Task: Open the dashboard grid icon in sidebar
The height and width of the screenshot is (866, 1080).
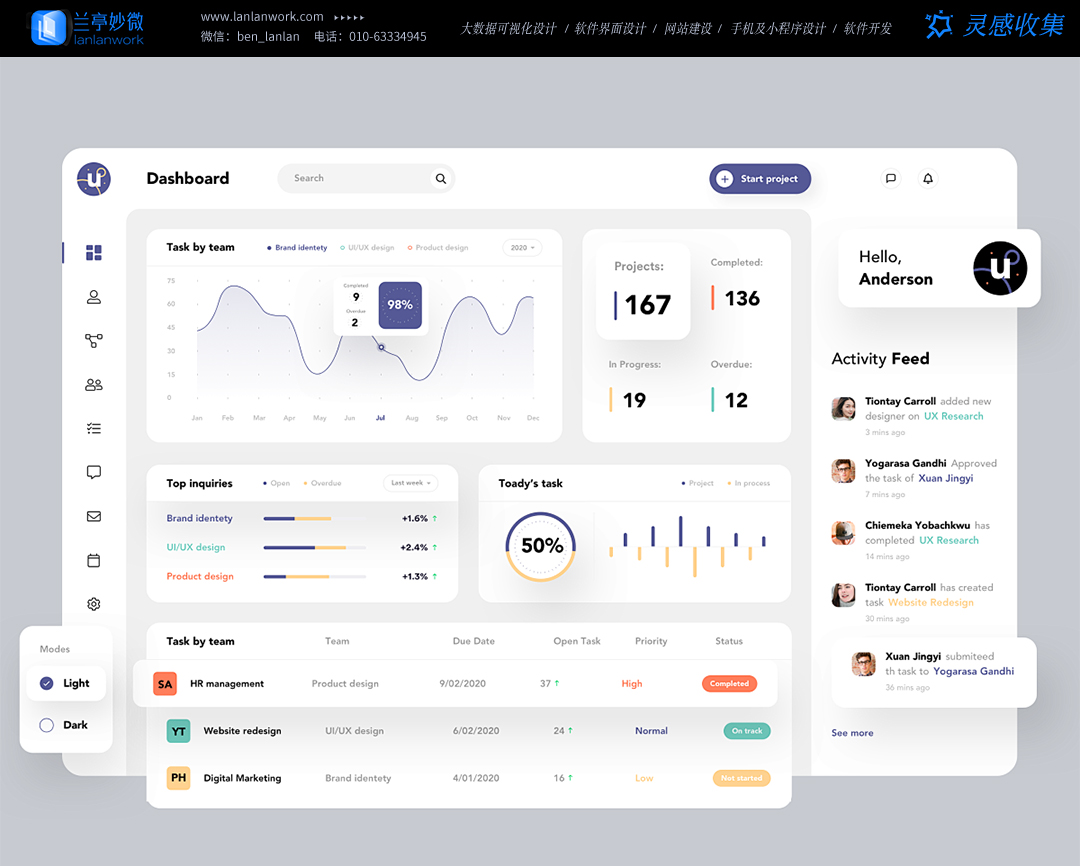Action: coord(94,253)
